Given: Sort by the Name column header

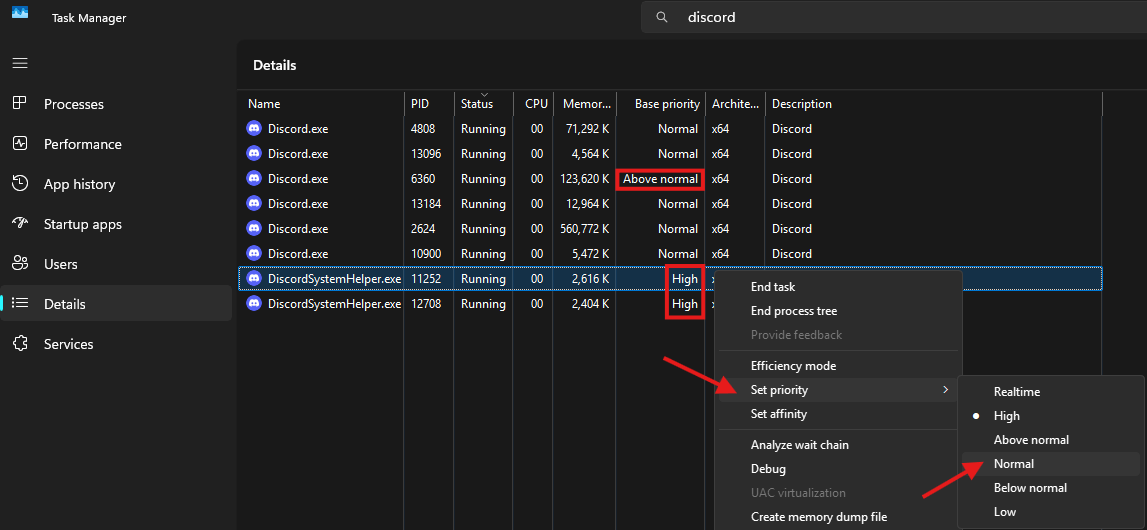Looking at the screenshot, I should (320, 104).
